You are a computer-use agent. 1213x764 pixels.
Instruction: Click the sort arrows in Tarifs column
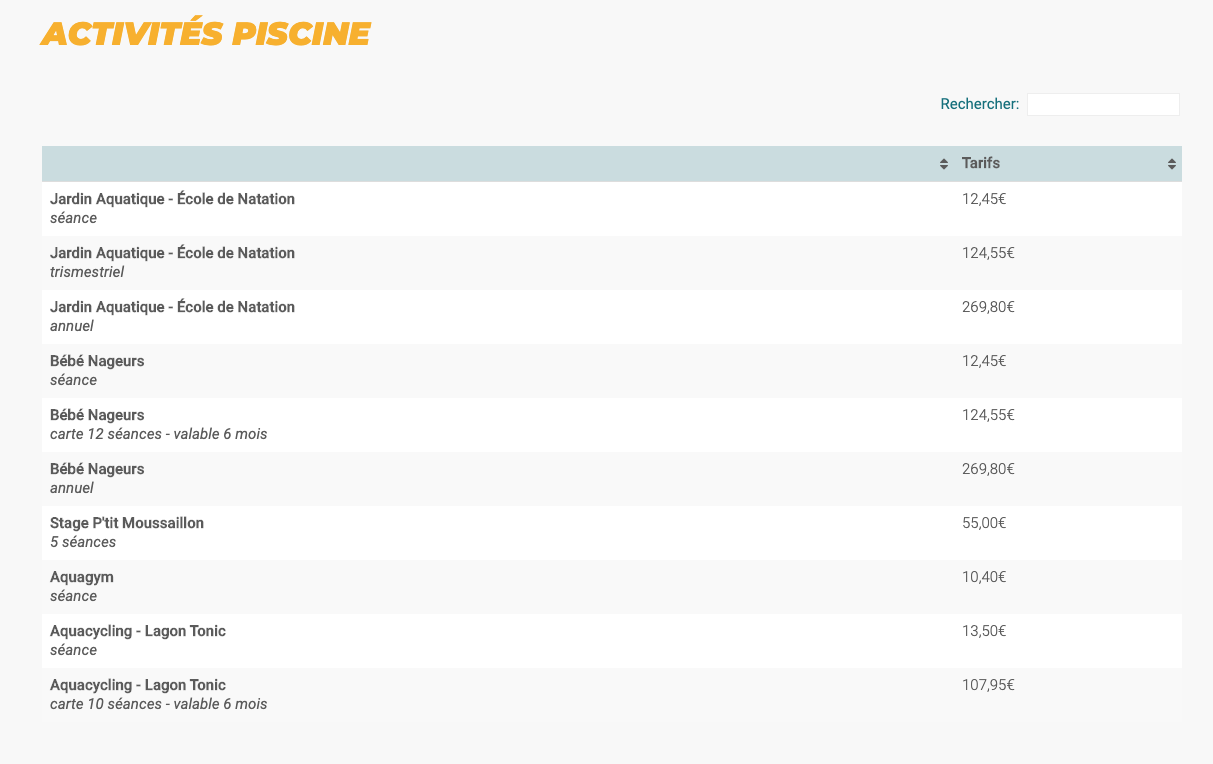[1171, 164]
